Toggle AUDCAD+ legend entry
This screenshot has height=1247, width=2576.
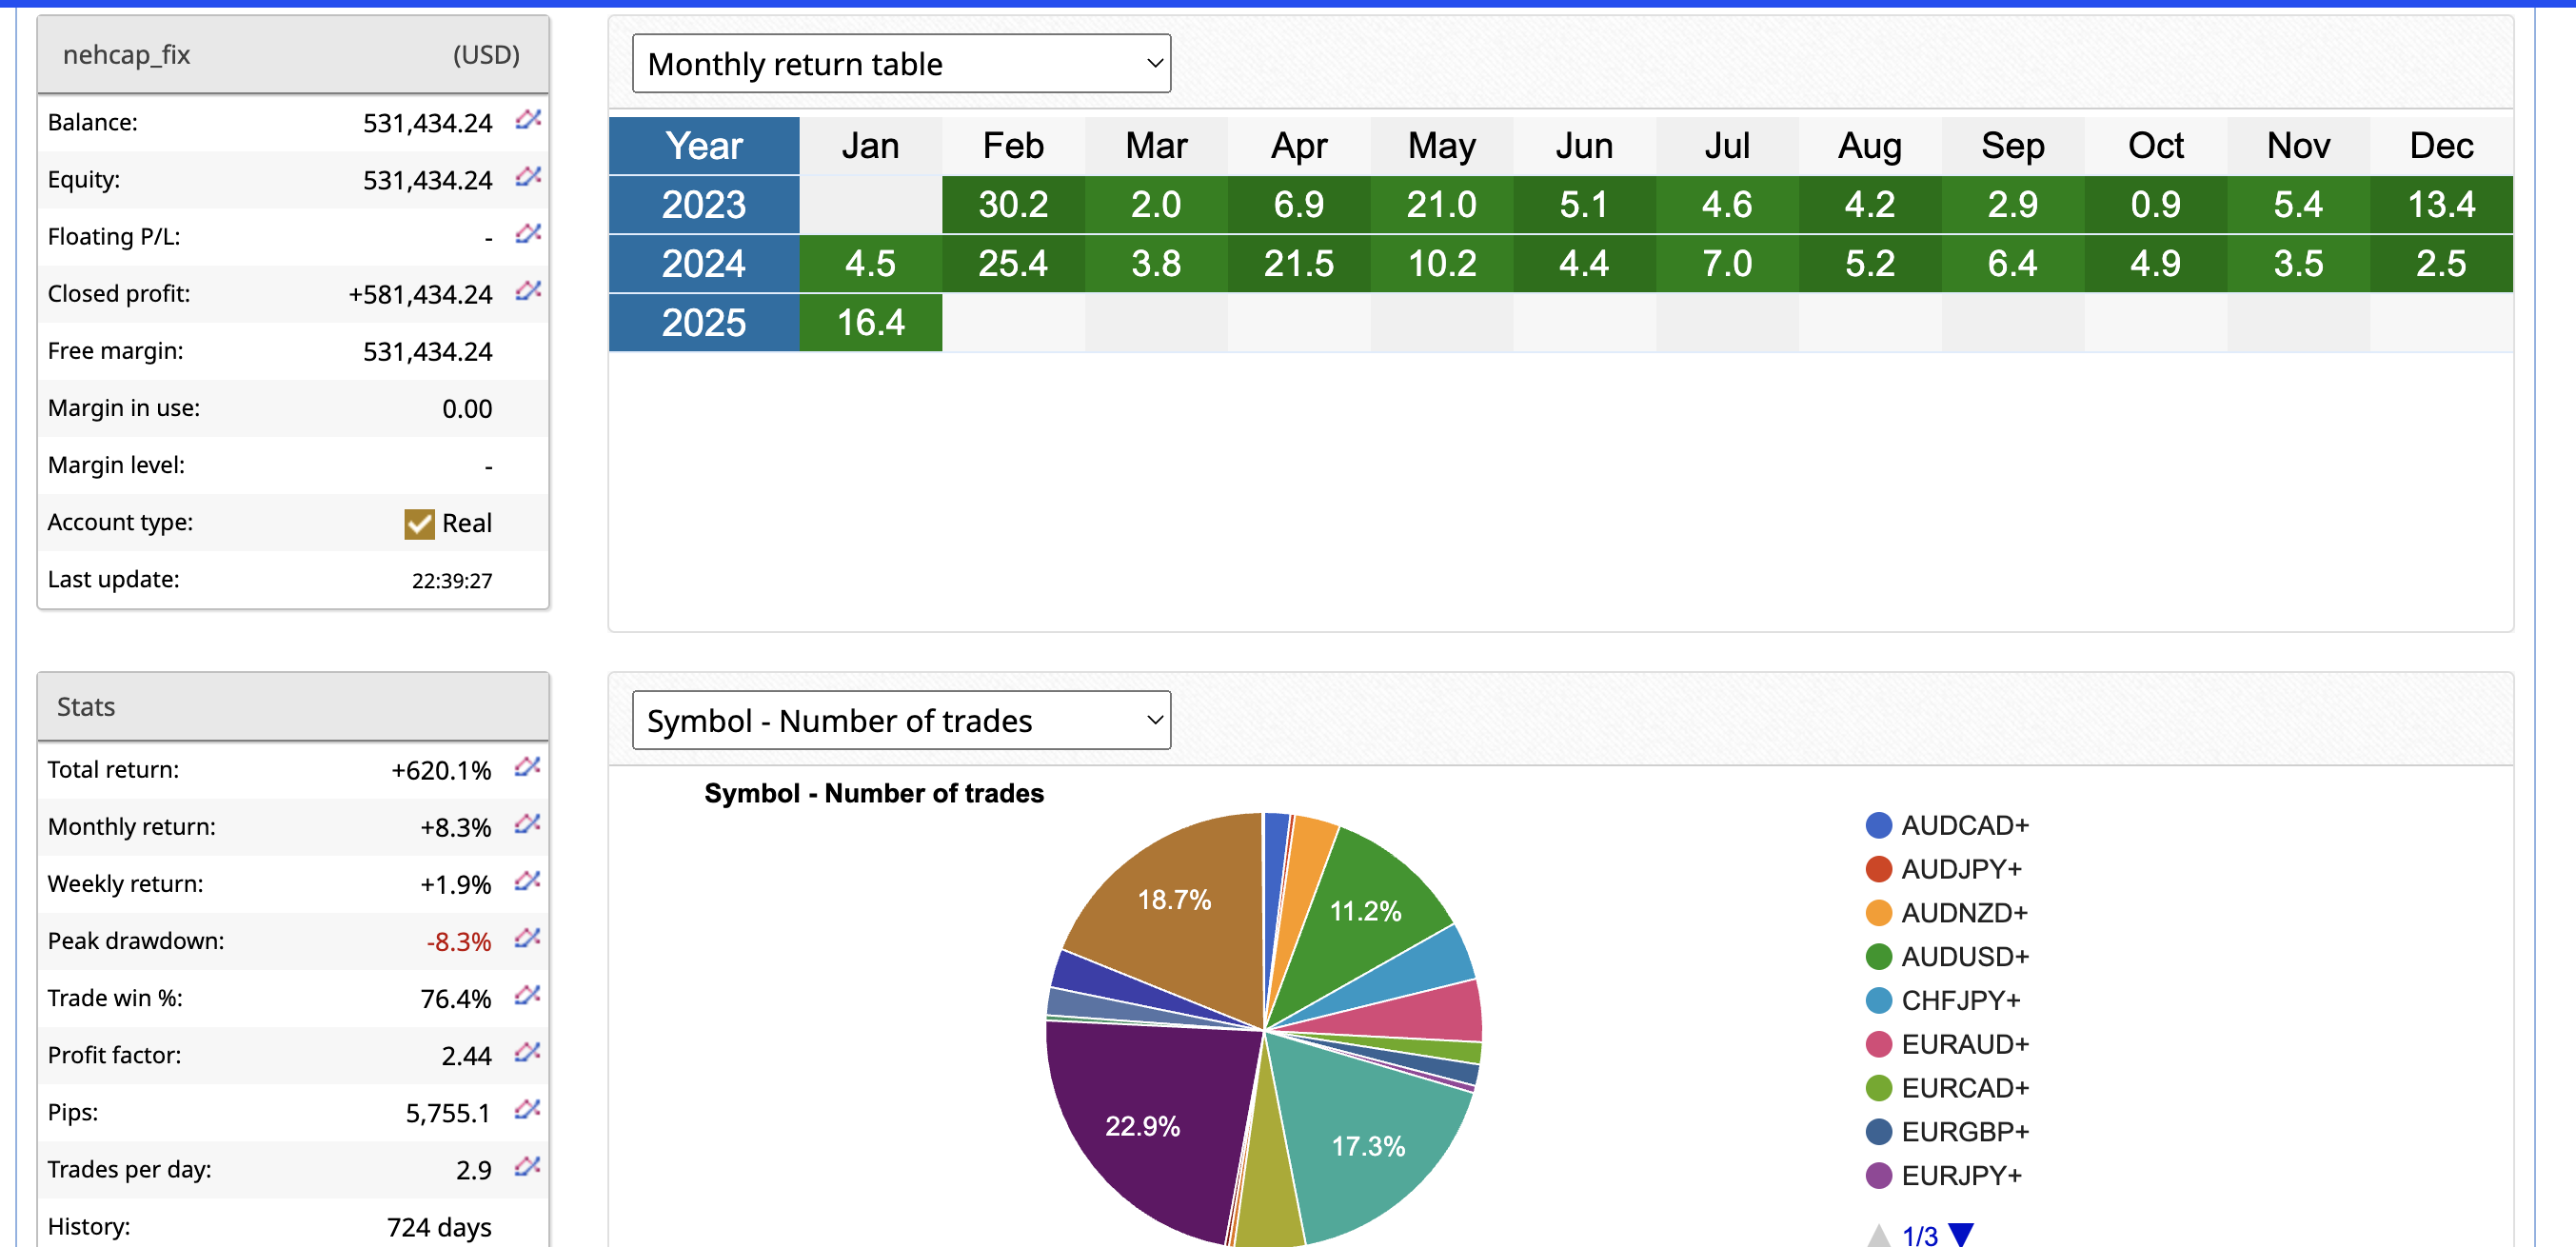point(1946,825)
